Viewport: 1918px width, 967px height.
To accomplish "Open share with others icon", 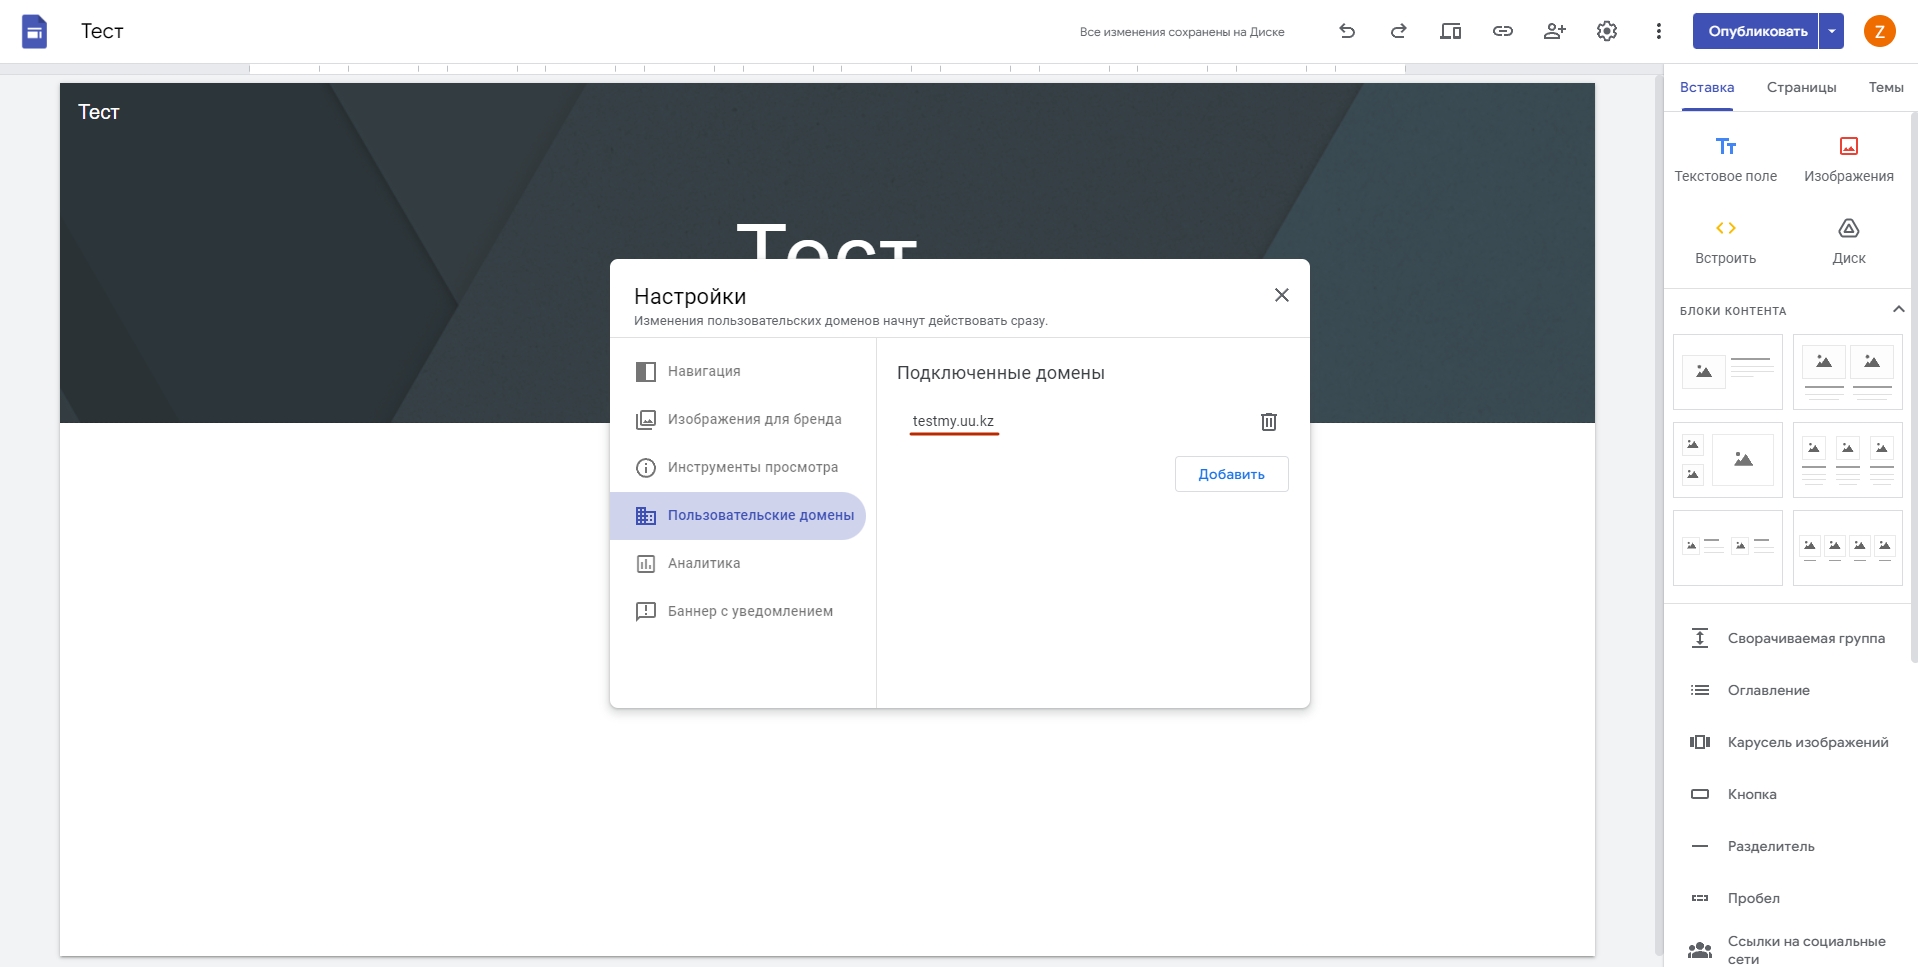I will coord(1555,31).
